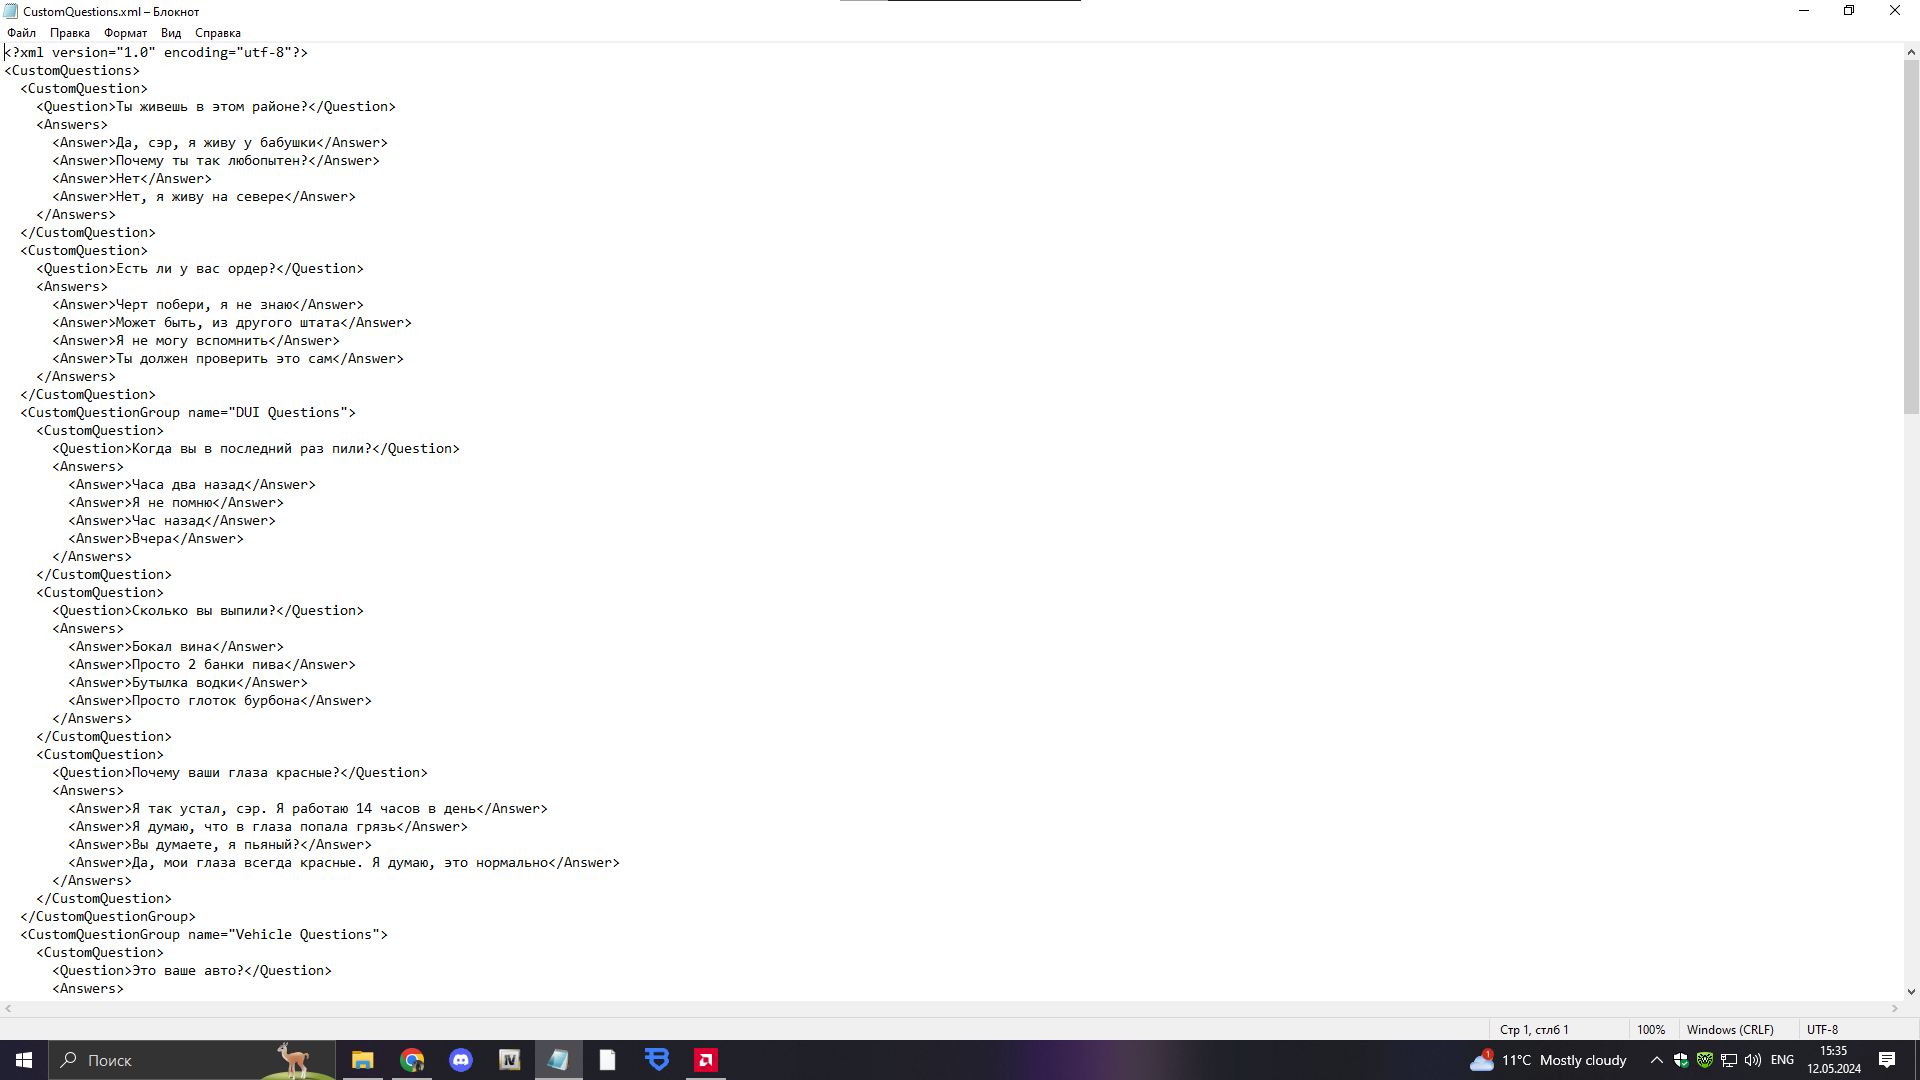The width and height of the screenshot is (1920, 1080).
Task: Open the Правка menu
Action: pyautogui.click(x=69, y=33)
